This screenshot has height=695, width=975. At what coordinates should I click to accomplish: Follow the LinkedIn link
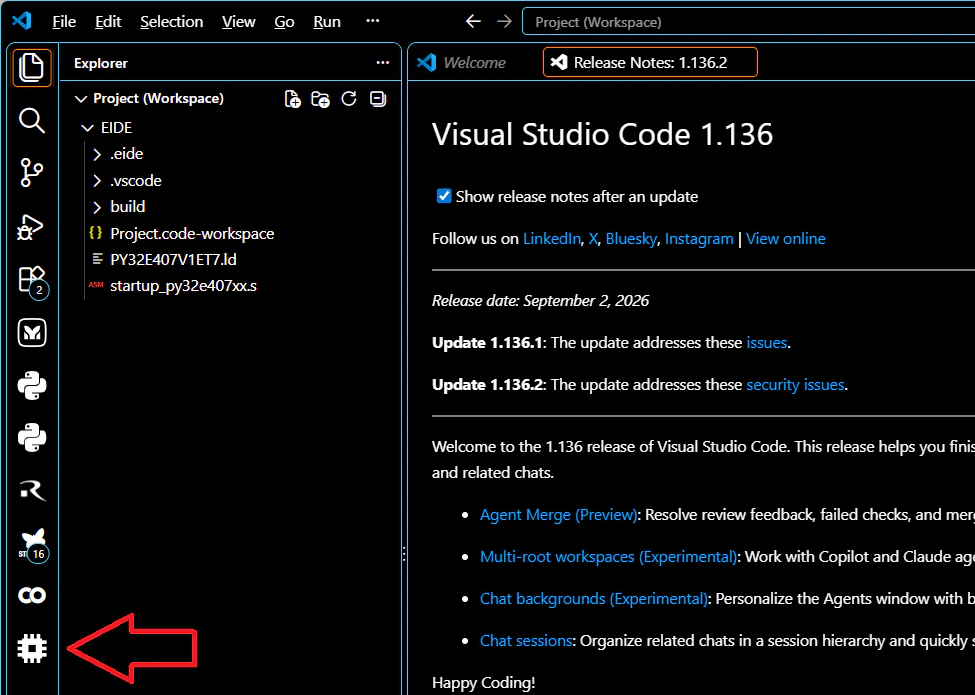tap(552, 239)
